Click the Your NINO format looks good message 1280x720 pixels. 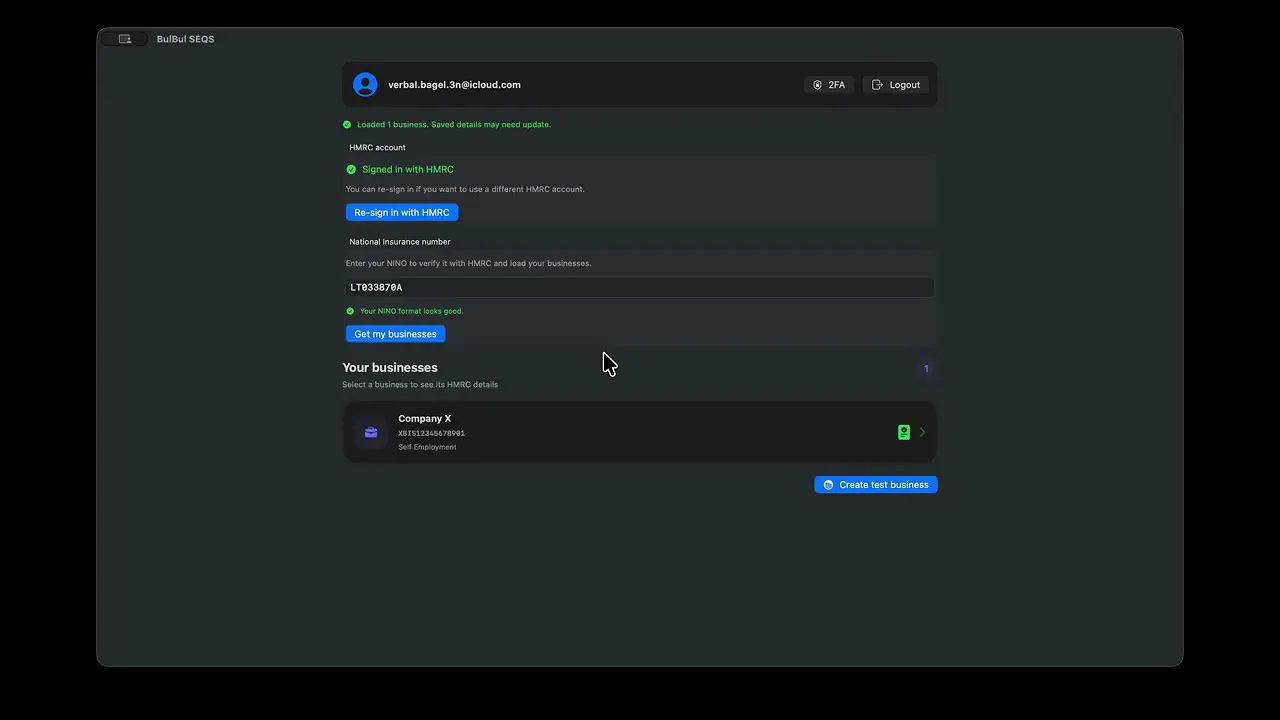411,311
